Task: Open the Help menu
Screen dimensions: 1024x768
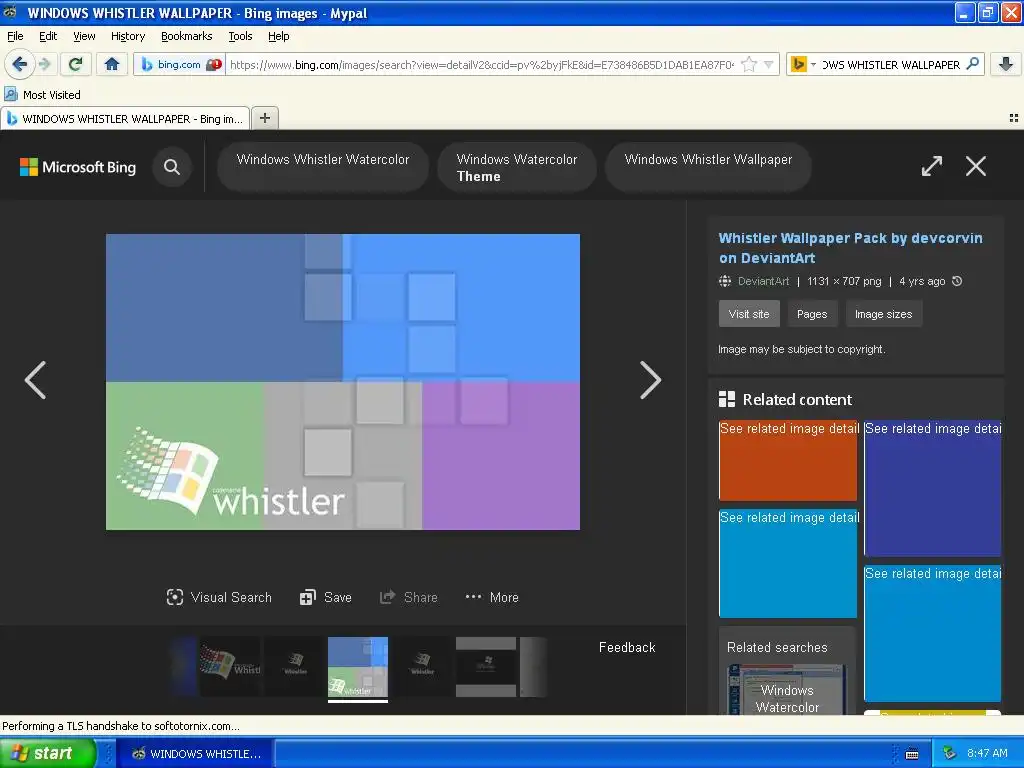Action: (279, 36)
